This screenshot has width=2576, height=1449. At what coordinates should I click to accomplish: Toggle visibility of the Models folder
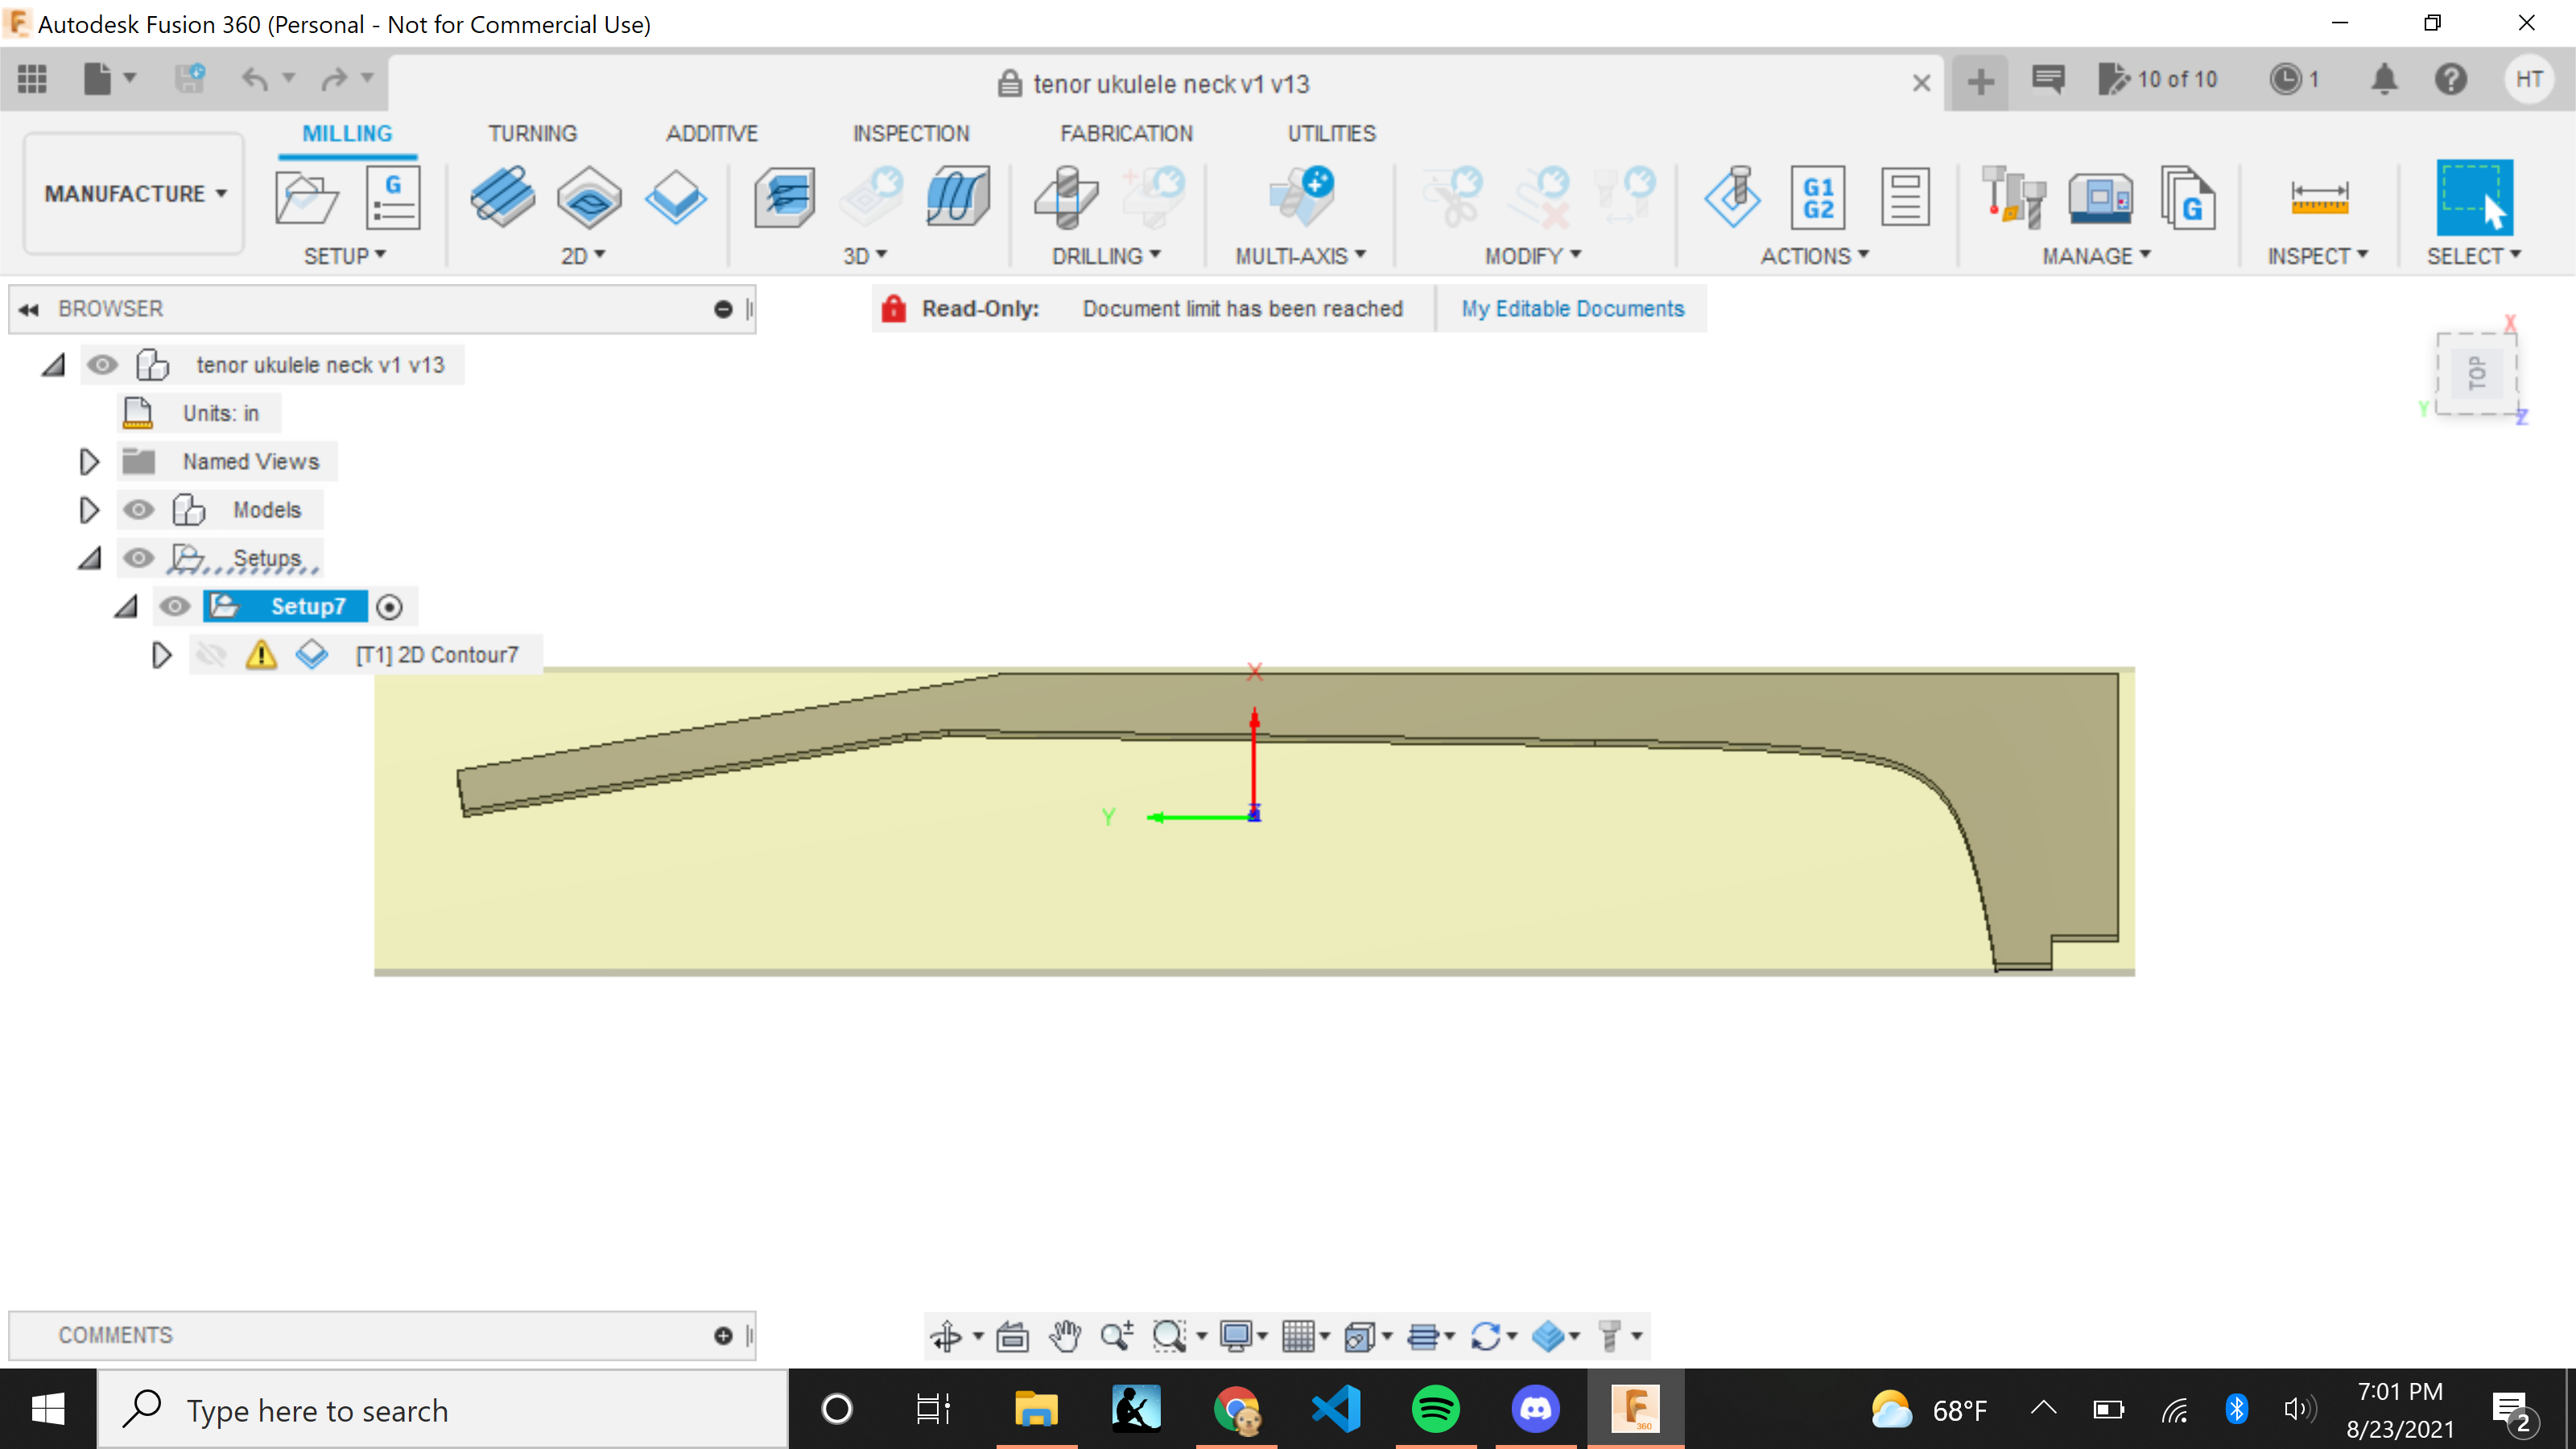point(139,509)
